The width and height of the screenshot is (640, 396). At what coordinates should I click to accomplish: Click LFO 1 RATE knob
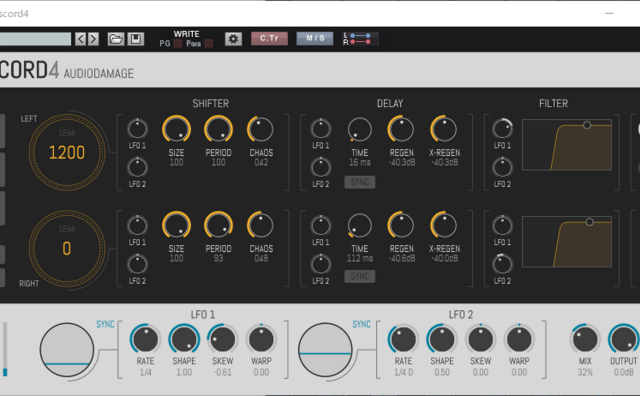coord(145,339)
